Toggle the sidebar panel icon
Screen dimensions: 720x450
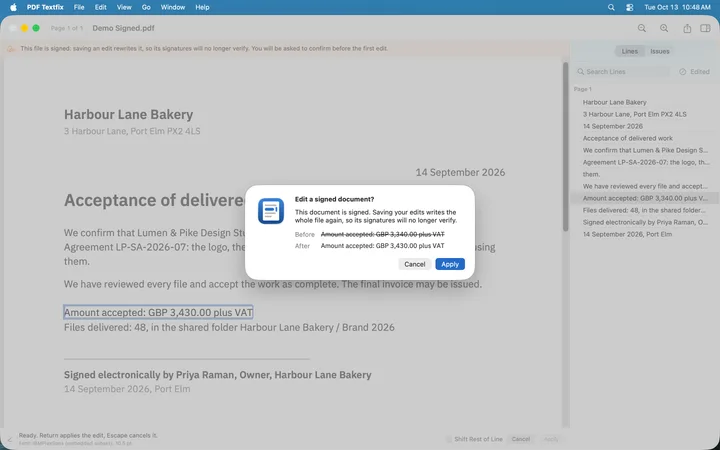705,28
